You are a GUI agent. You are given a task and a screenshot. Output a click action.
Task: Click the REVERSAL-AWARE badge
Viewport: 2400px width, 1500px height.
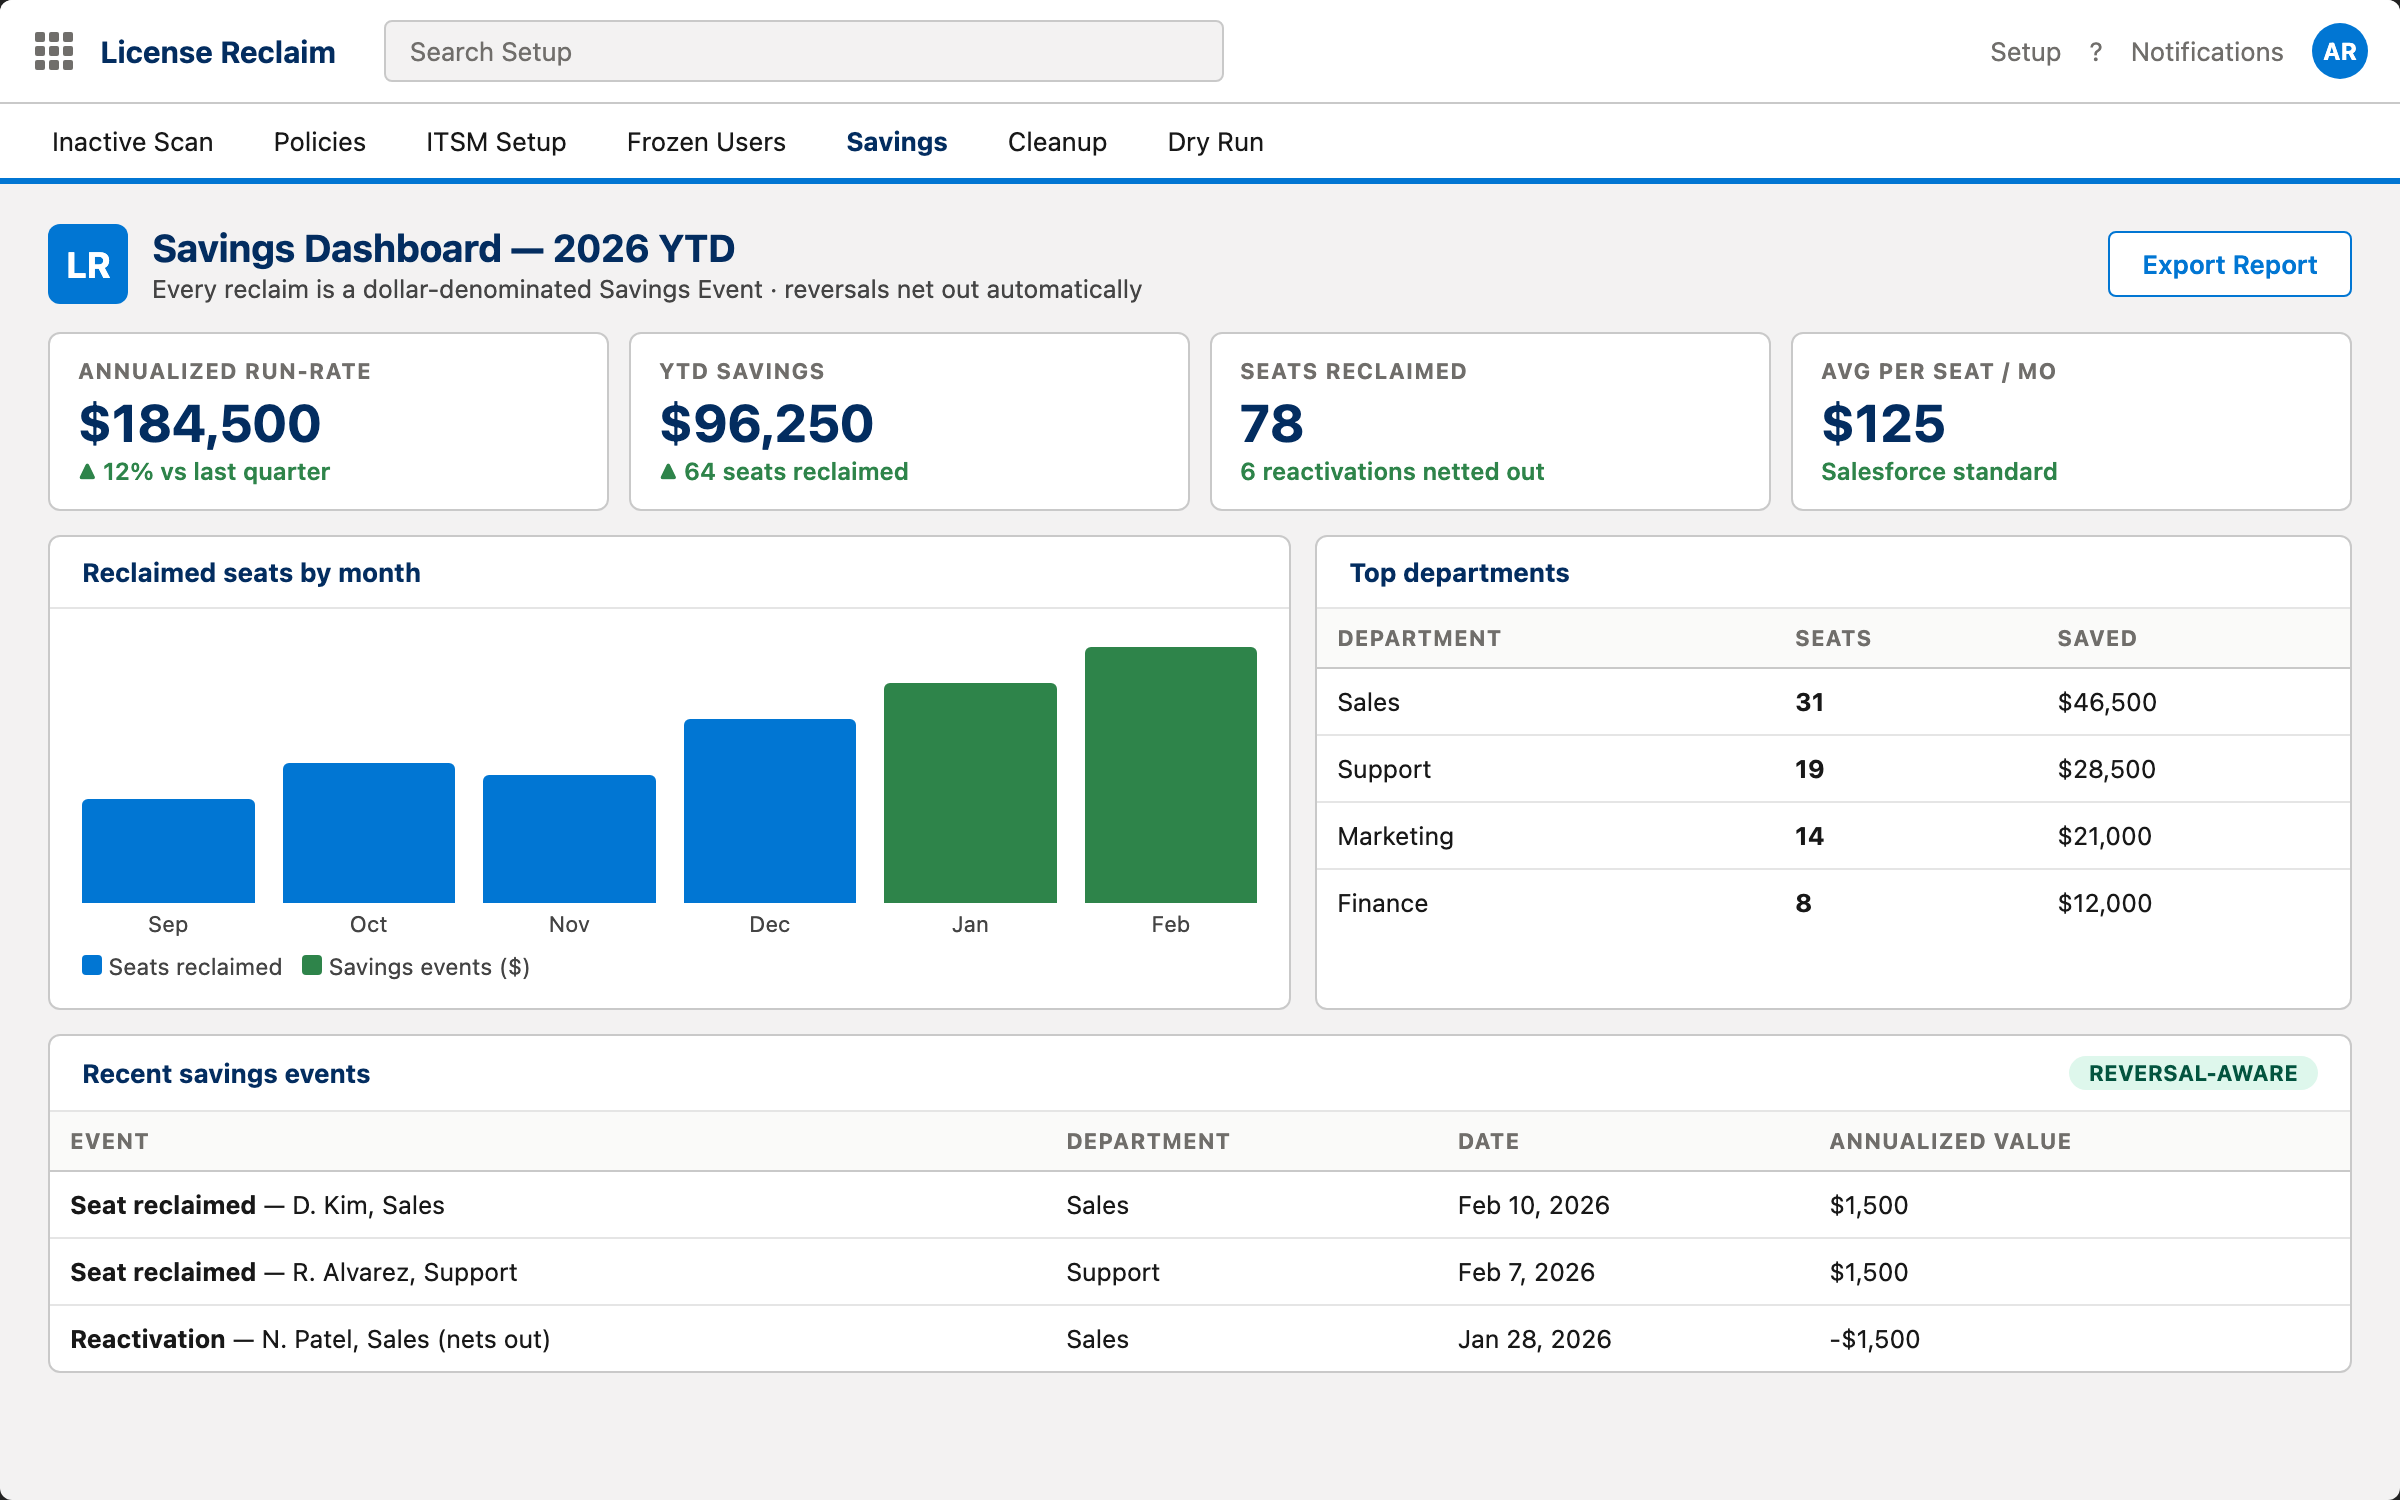tap(2192, 1073)
